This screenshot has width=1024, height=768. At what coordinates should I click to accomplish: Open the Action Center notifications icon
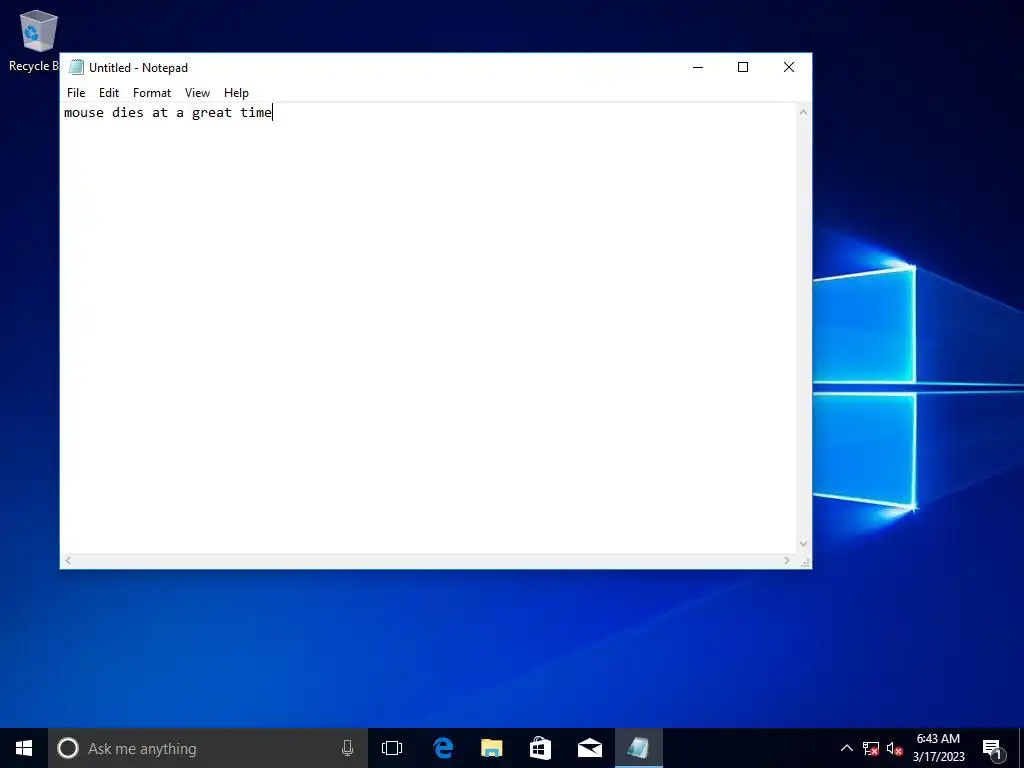tap(993, 748)
